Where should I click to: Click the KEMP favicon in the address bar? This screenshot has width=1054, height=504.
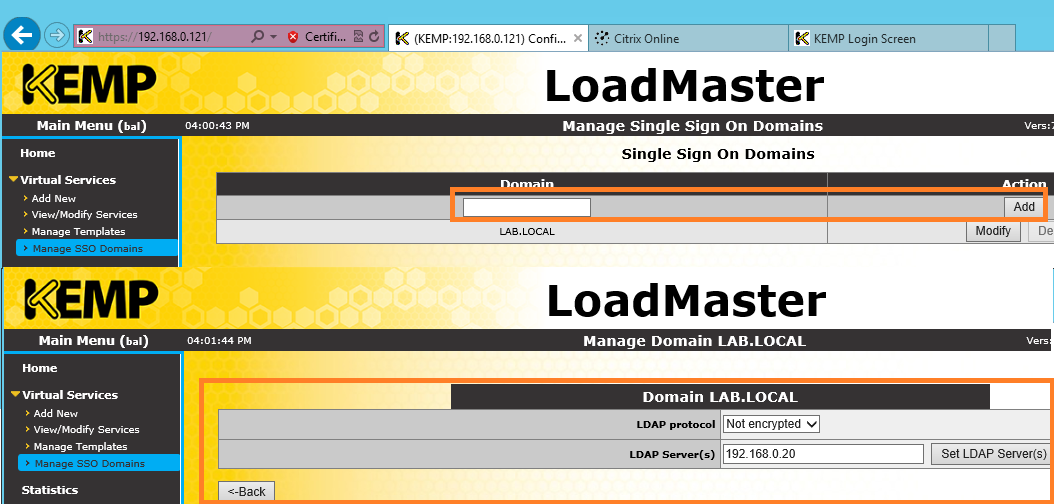pos(84,36)
